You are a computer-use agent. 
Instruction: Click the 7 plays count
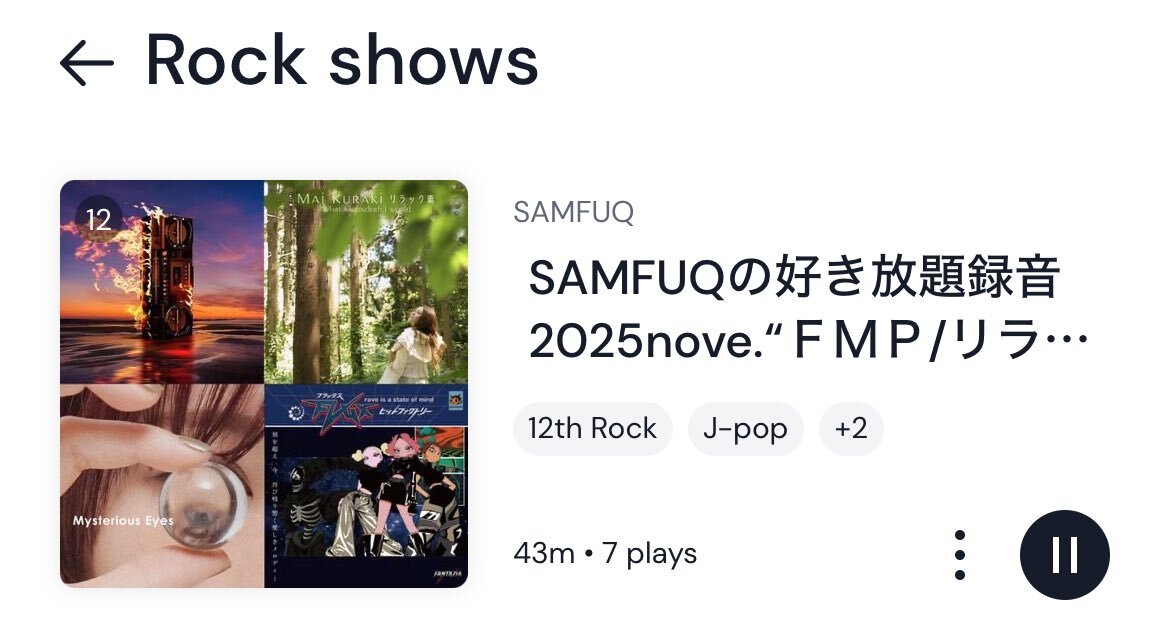point(649,554)
